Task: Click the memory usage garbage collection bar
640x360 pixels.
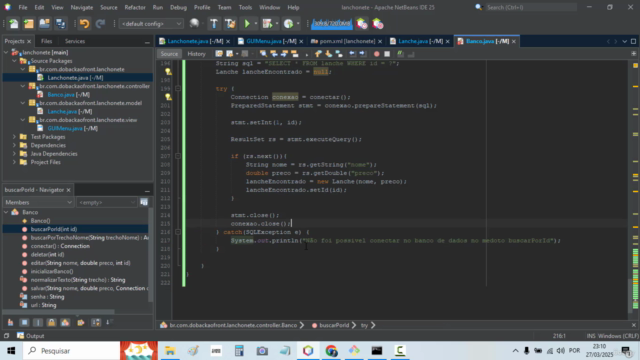Action: 331,24
